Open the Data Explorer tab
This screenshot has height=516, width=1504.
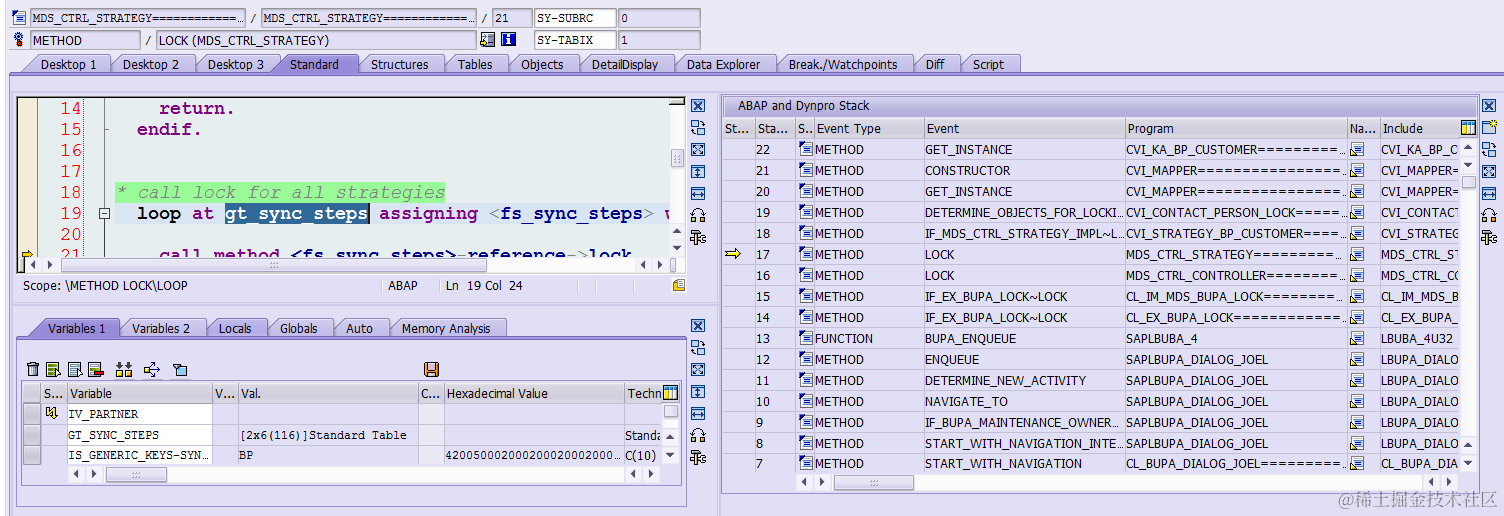tap(723, 64)
